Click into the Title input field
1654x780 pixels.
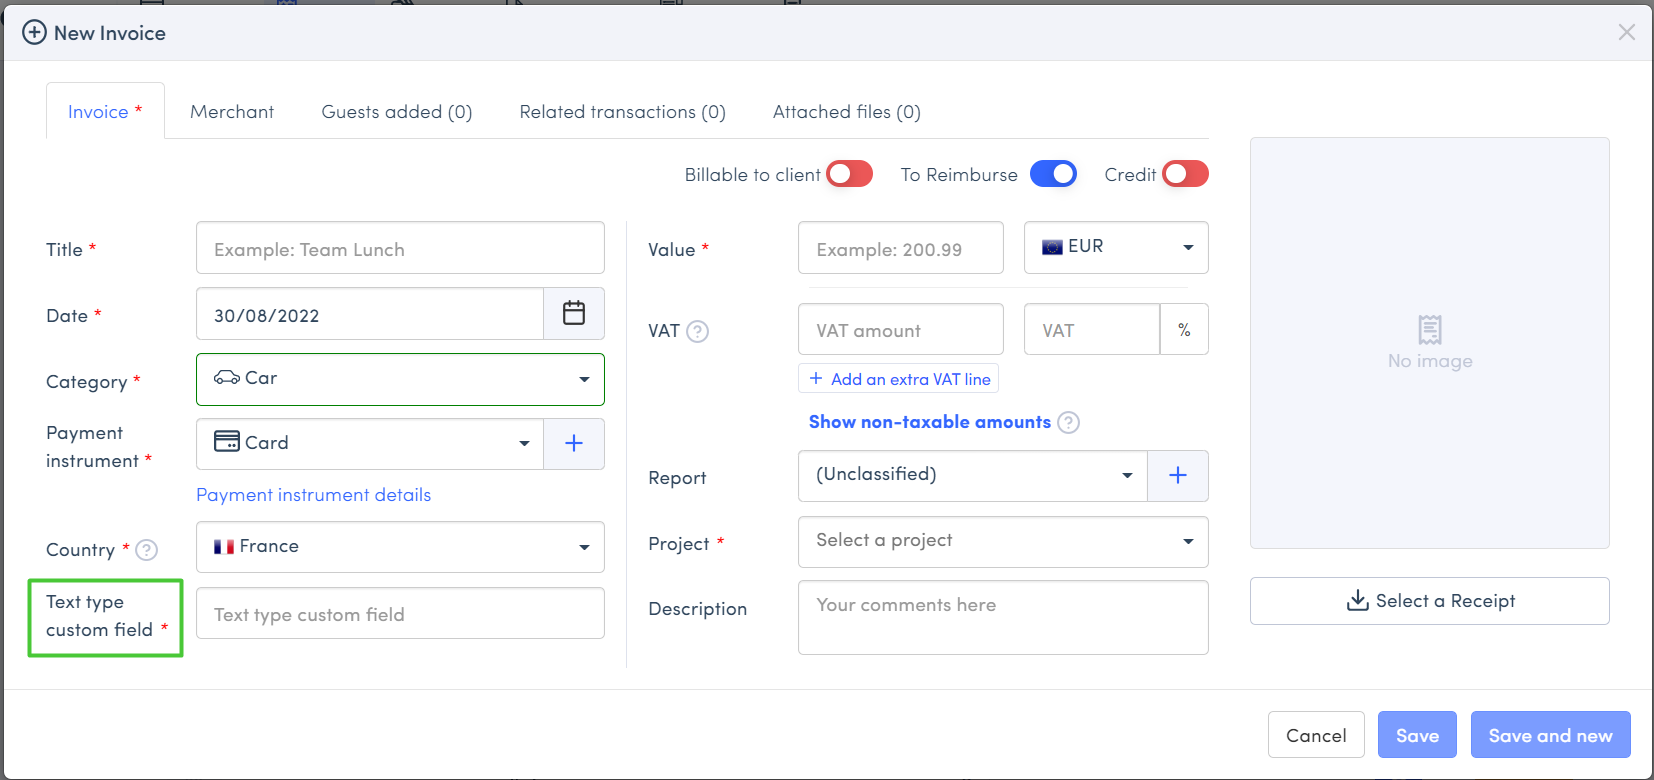(x=400, y=249)
